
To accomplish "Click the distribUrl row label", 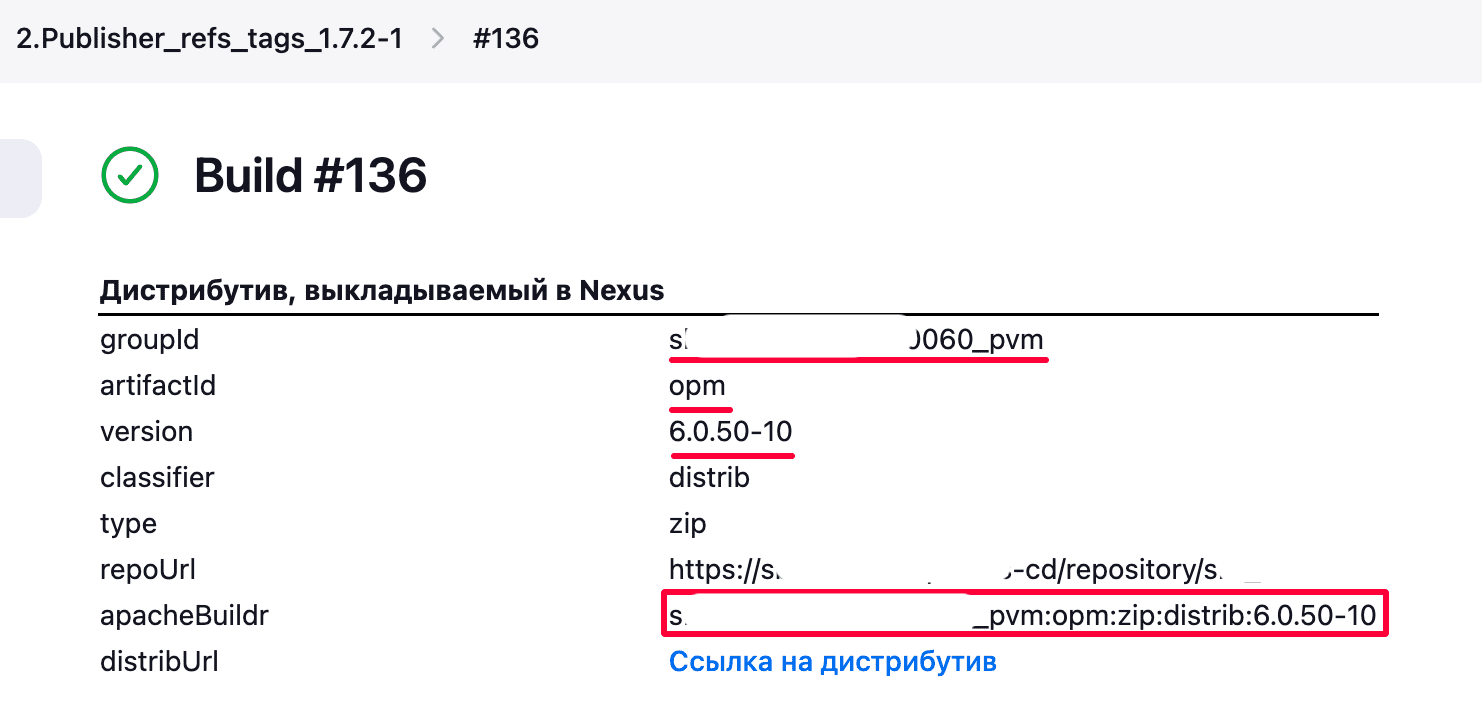I will pyautogui.click(x=159, y=662).
